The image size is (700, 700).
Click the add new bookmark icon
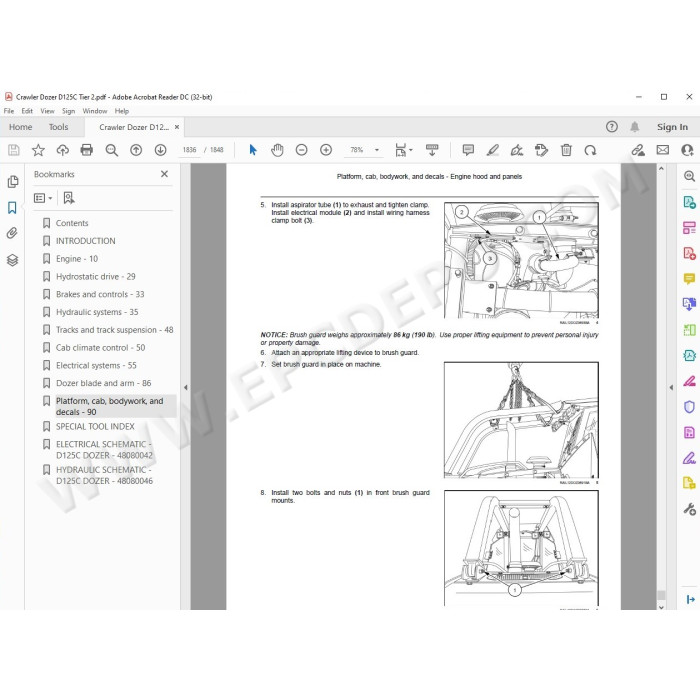click(69, 198)
